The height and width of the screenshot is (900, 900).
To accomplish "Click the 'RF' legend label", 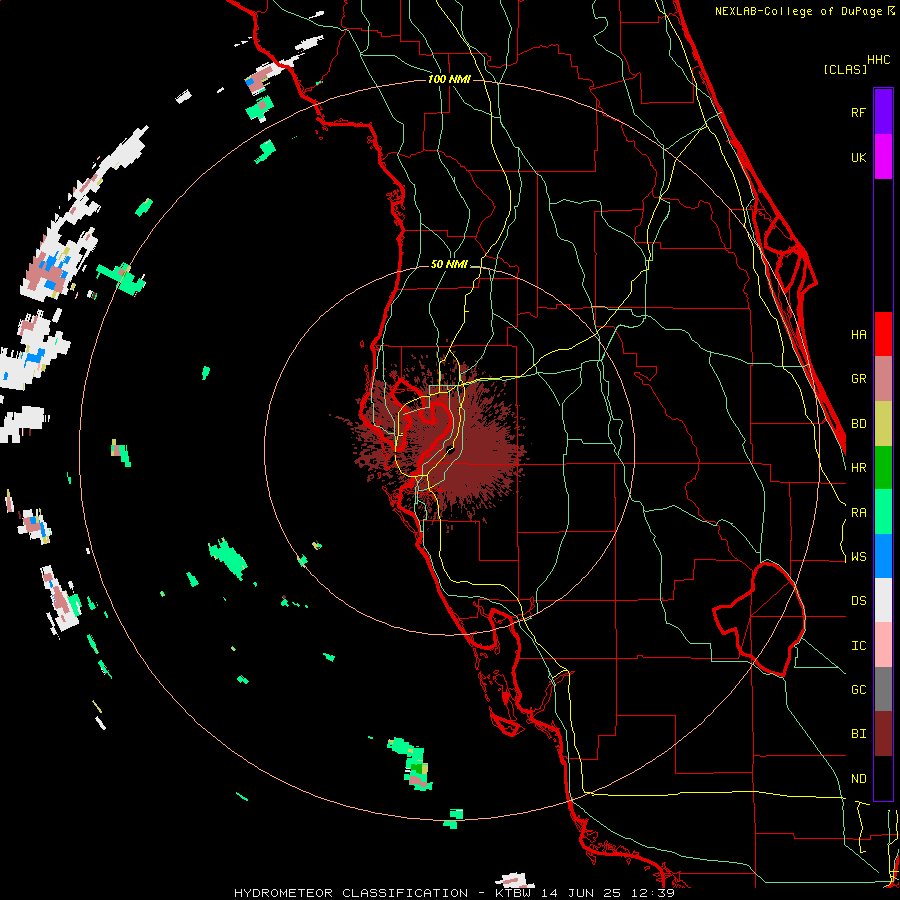I will coord(858,112).
